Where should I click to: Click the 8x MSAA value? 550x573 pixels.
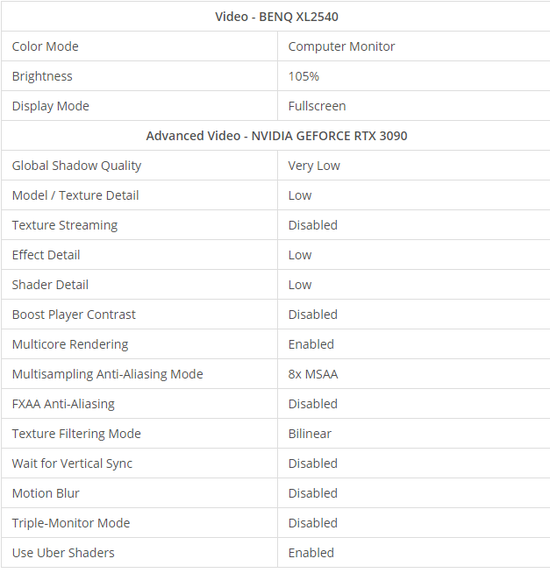tap(313, 374)
